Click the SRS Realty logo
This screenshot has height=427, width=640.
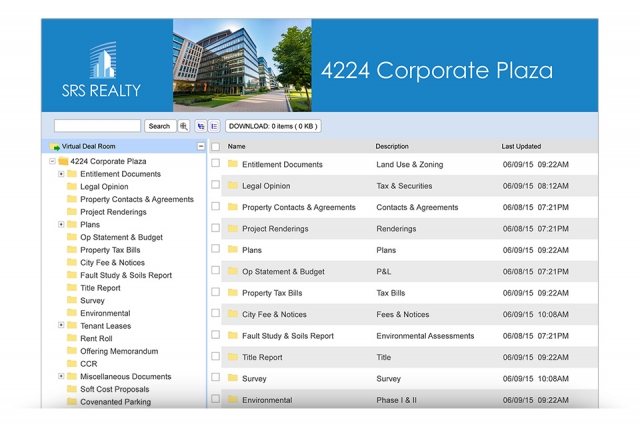click(x=101, y=72)
